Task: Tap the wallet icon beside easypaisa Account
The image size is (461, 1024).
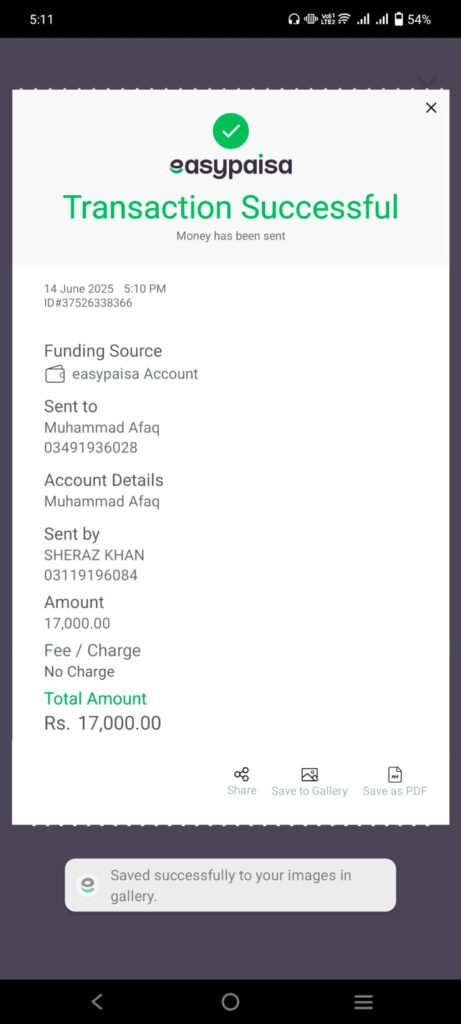Action: pyautogui.click(x=54, y=374)
